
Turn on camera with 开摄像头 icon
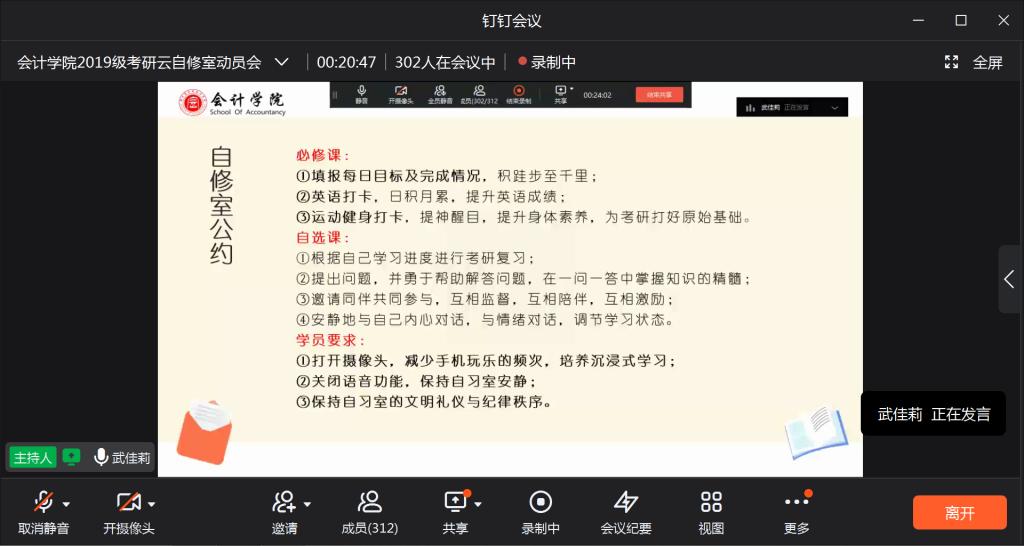click(127, 502)
